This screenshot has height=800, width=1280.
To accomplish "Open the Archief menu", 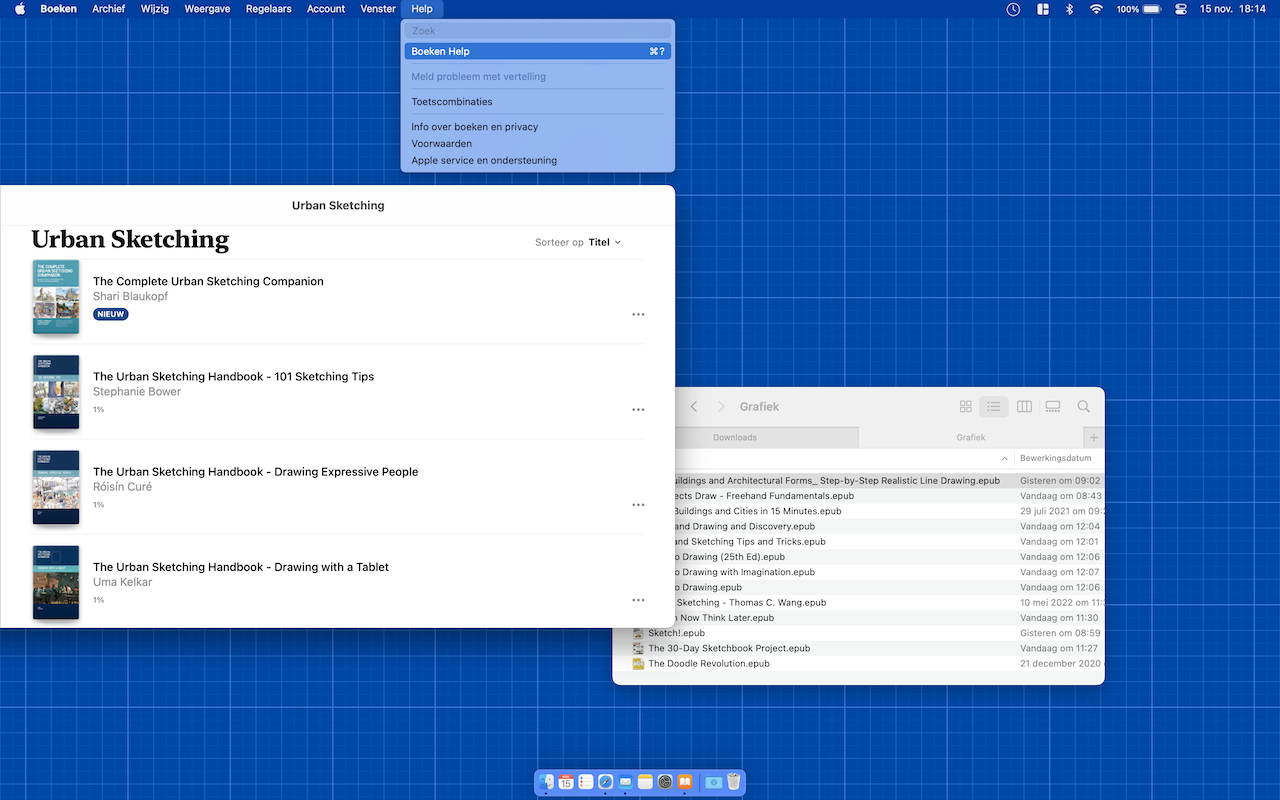I will (108, 9).
